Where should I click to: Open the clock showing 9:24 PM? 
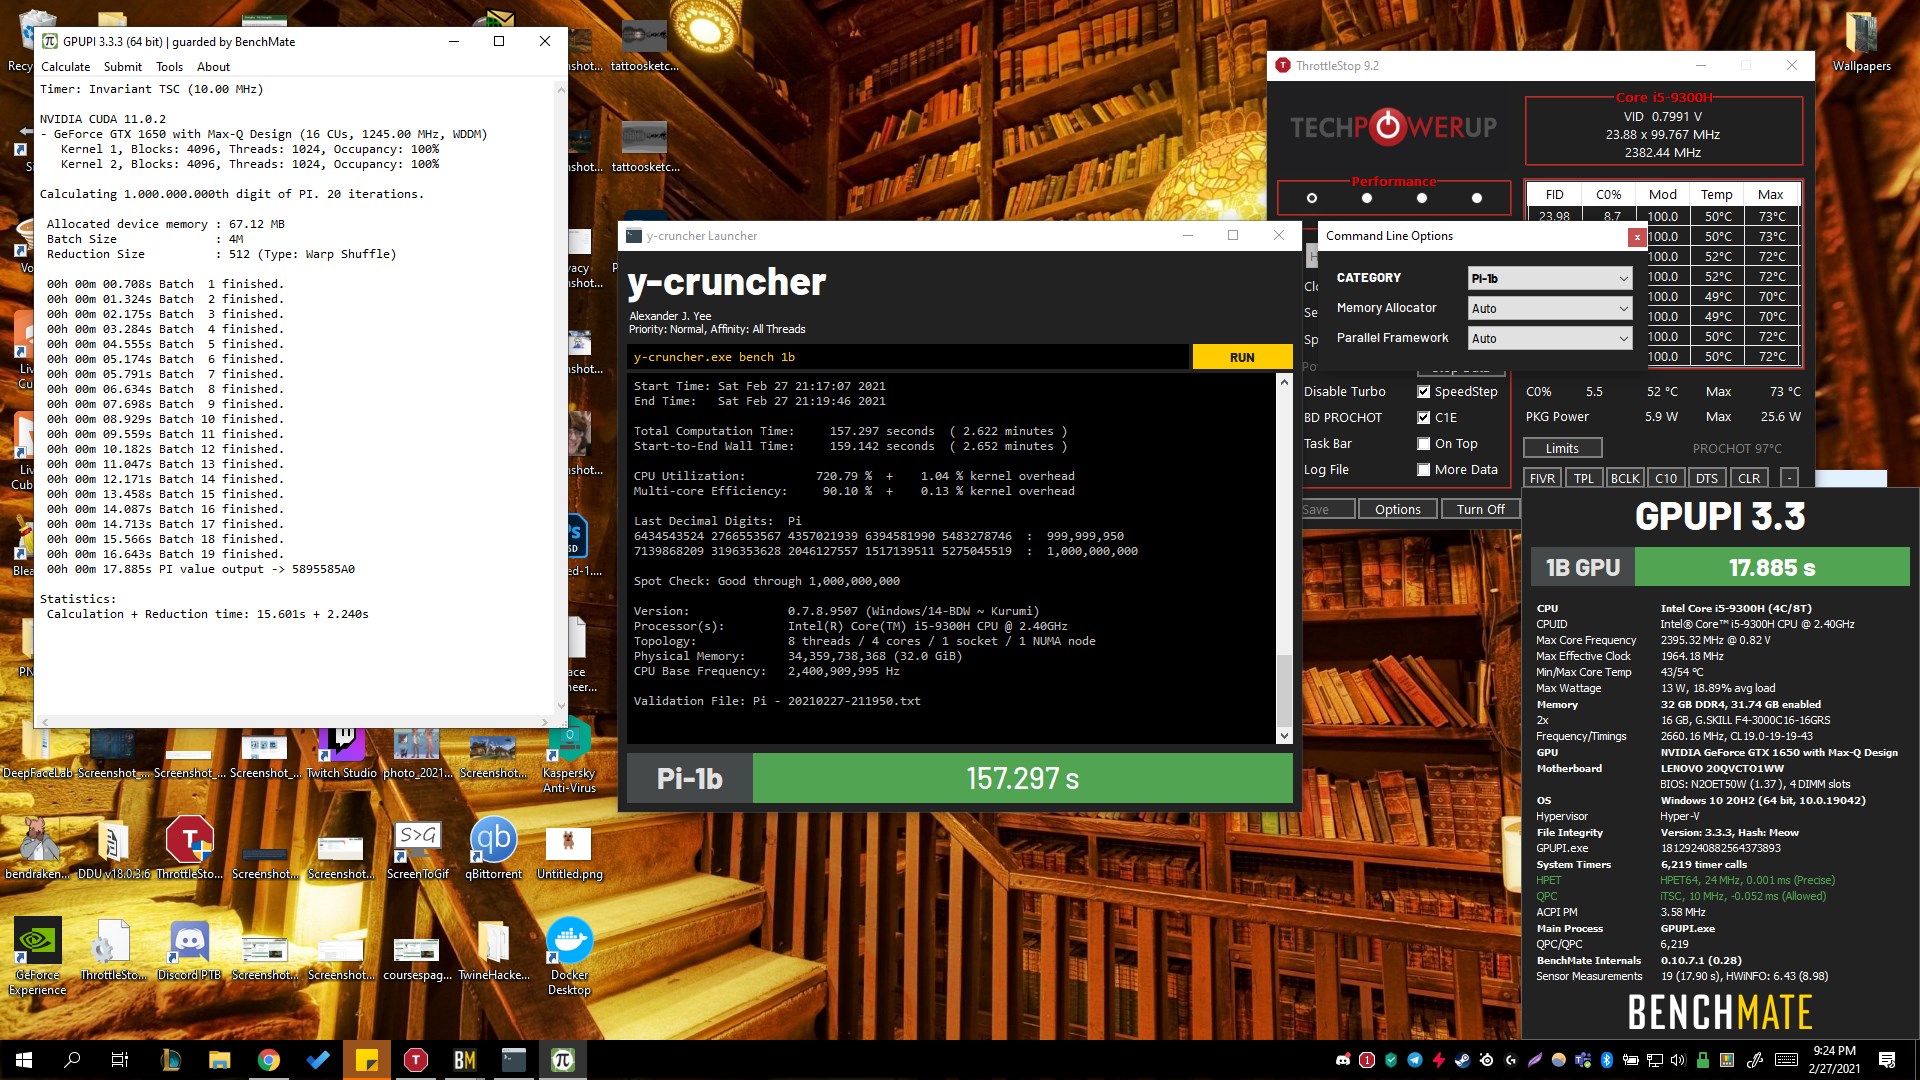point(1834,1060)
